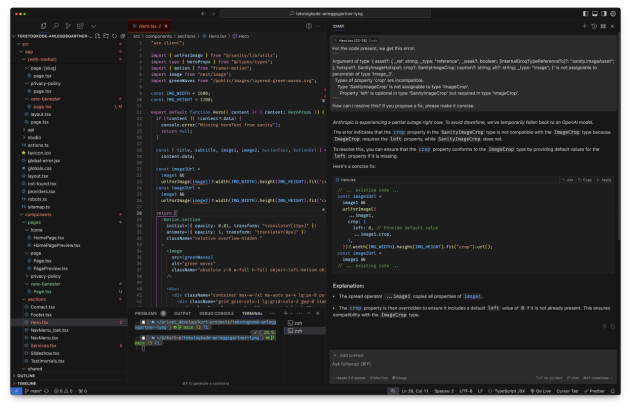Start a new chat with plus icon
The width and height of the screenshot is (630, 410).
(585, 26)
